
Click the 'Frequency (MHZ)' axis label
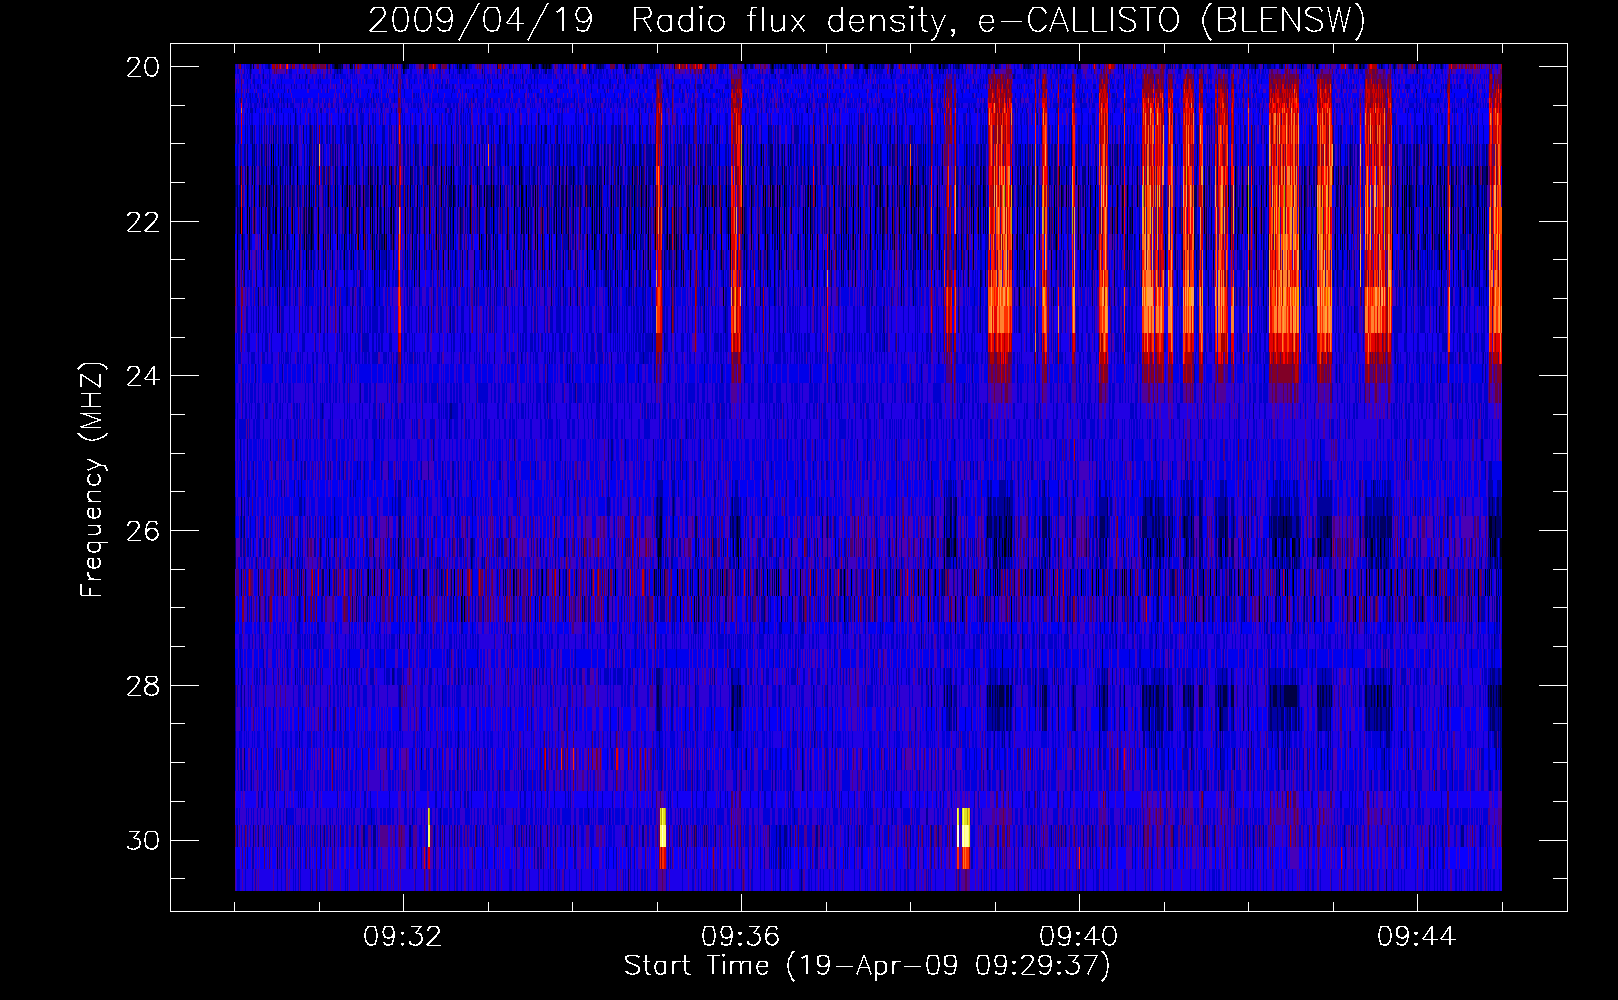[x=92, y=480]
